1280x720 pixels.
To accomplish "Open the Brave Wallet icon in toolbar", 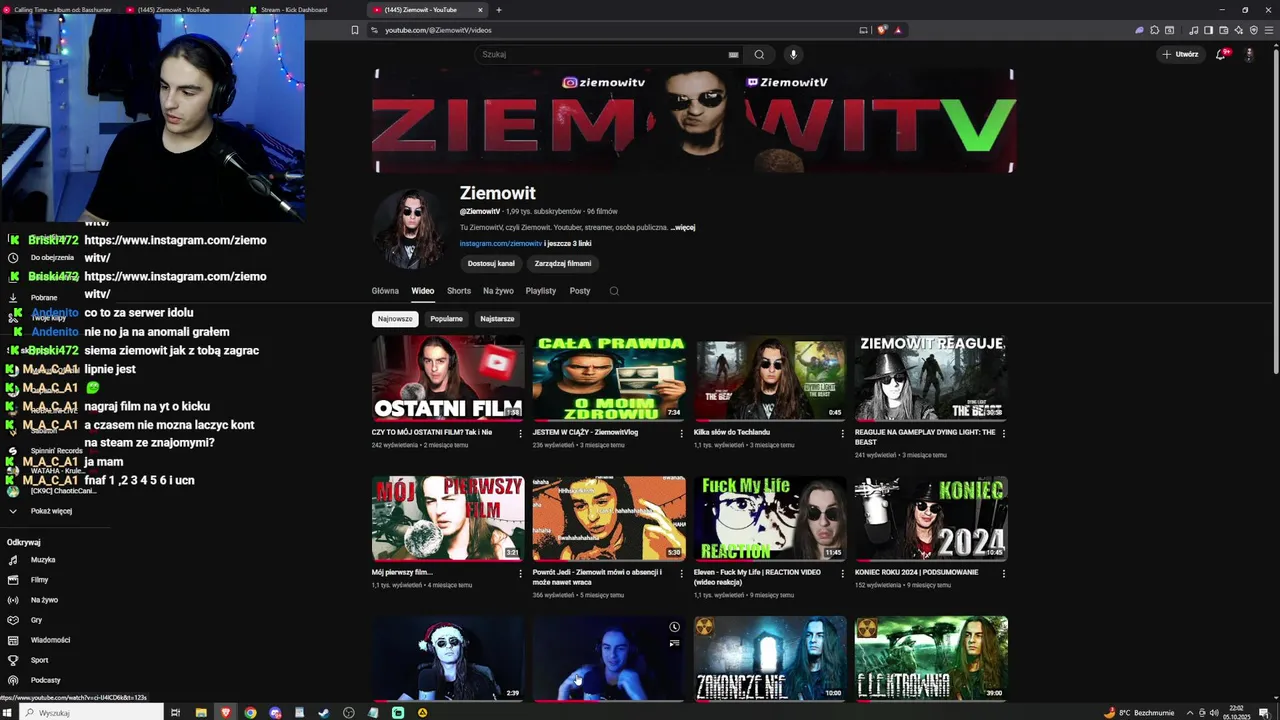I will click(1223, 30).
